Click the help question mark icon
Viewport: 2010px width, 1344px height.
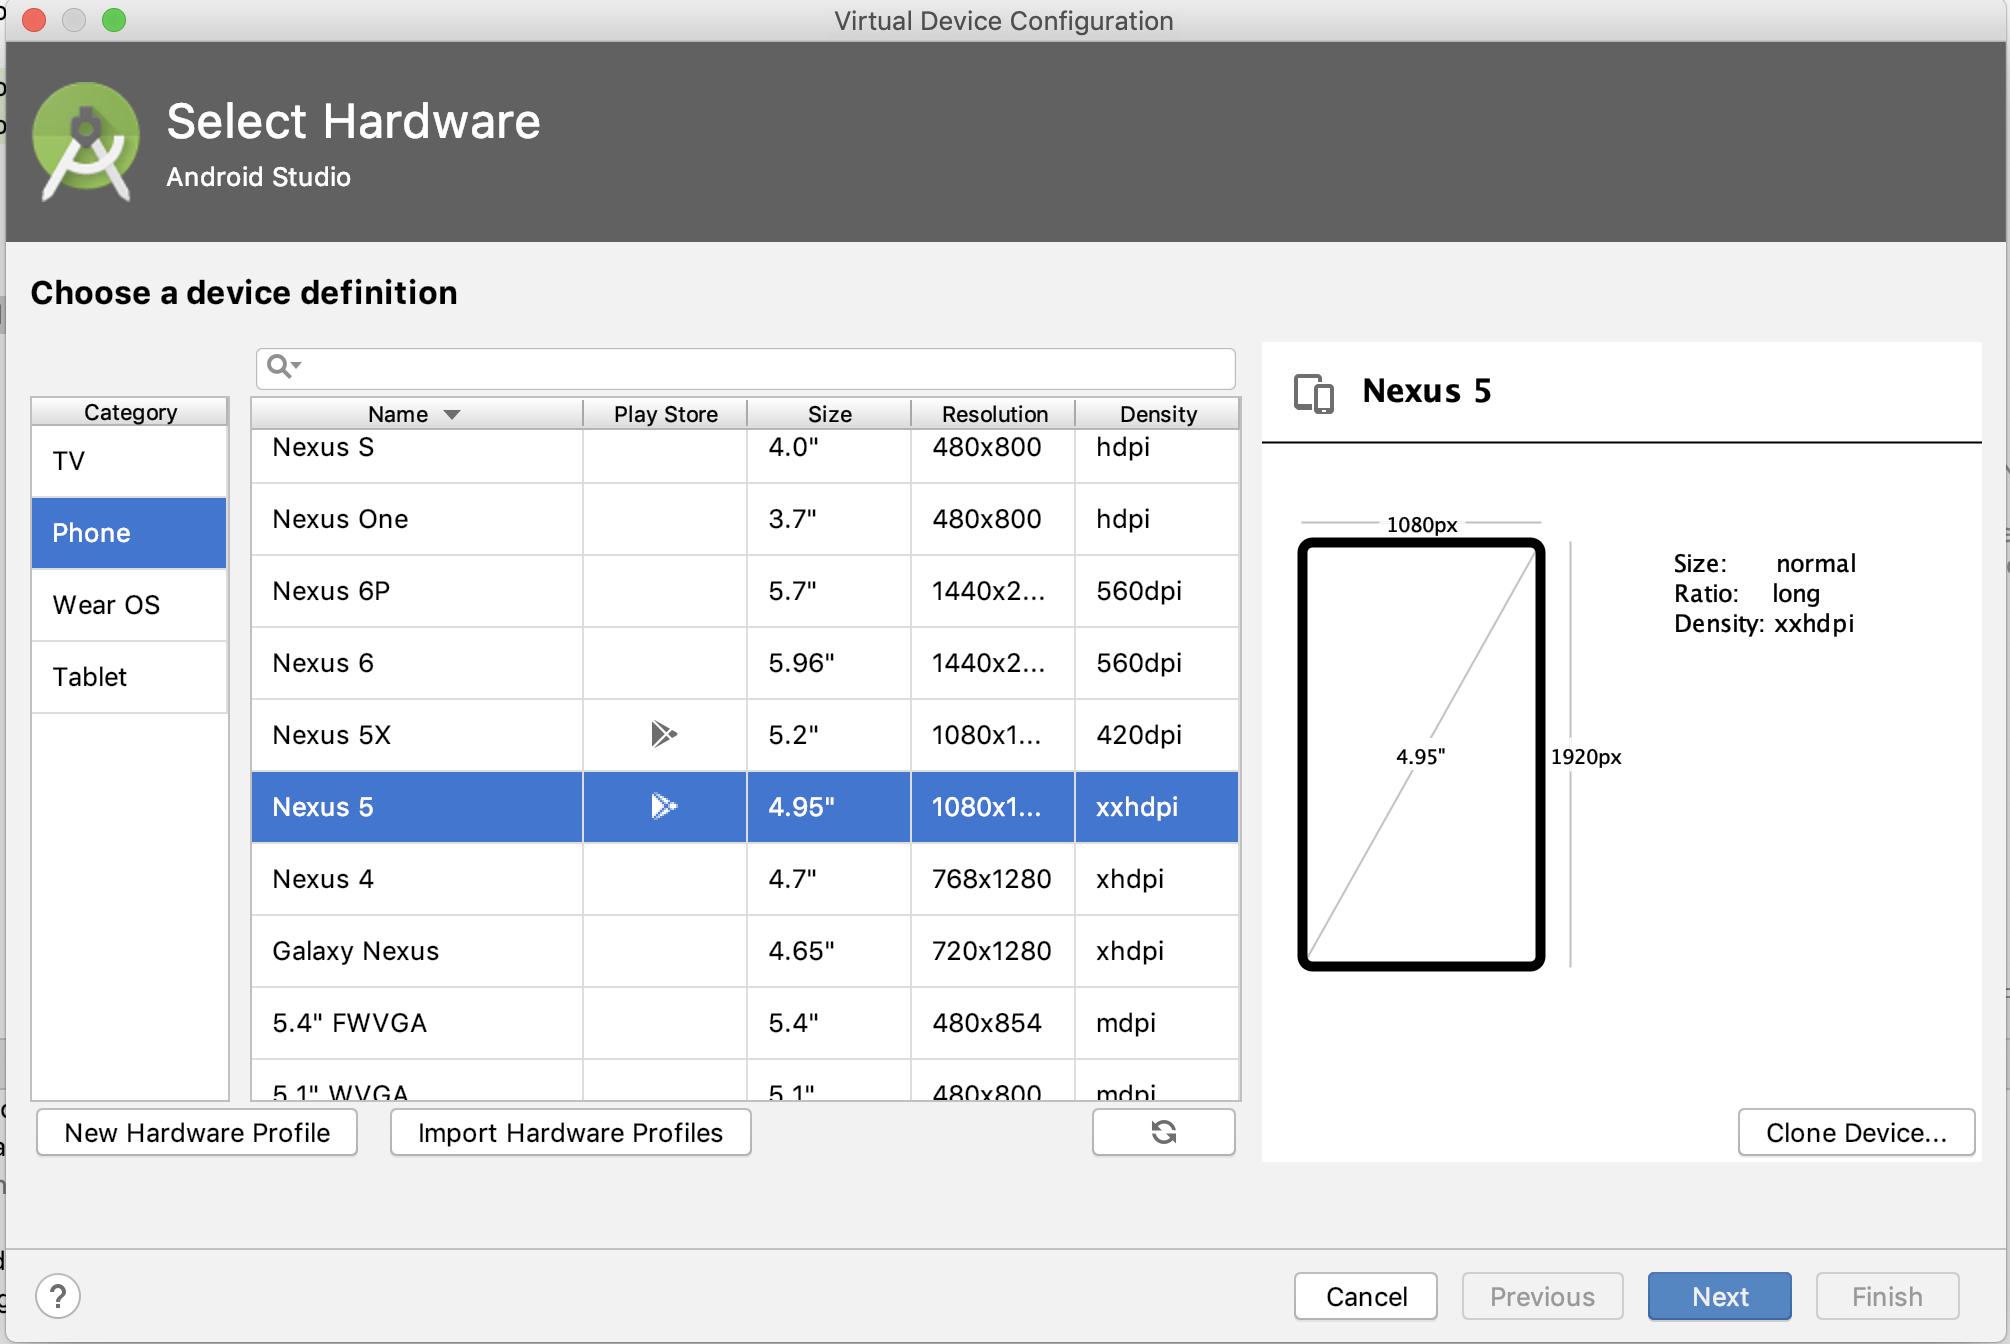[x=58, y=1296]
